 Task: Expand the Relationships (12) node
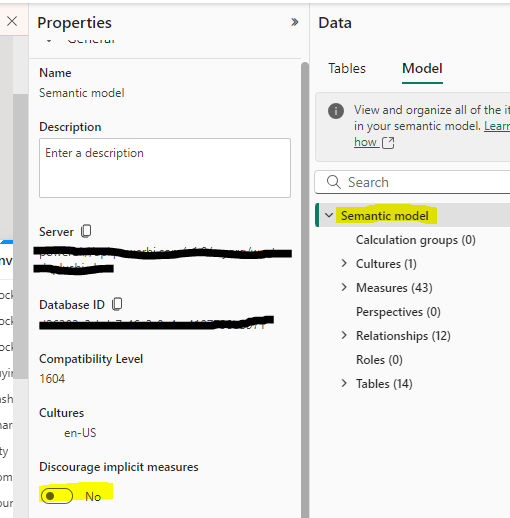click(x=344, y=335)
